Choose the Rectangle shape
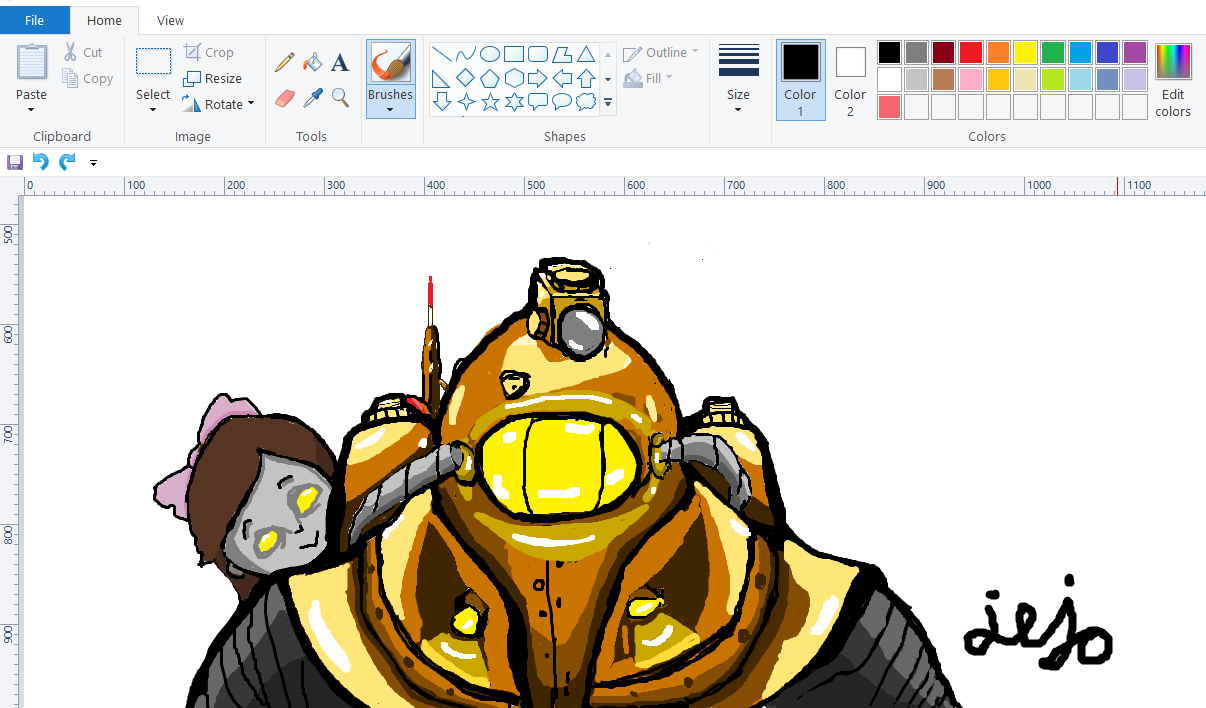Viewport: 1206px width, 708px height. click(x=514, y=54)
